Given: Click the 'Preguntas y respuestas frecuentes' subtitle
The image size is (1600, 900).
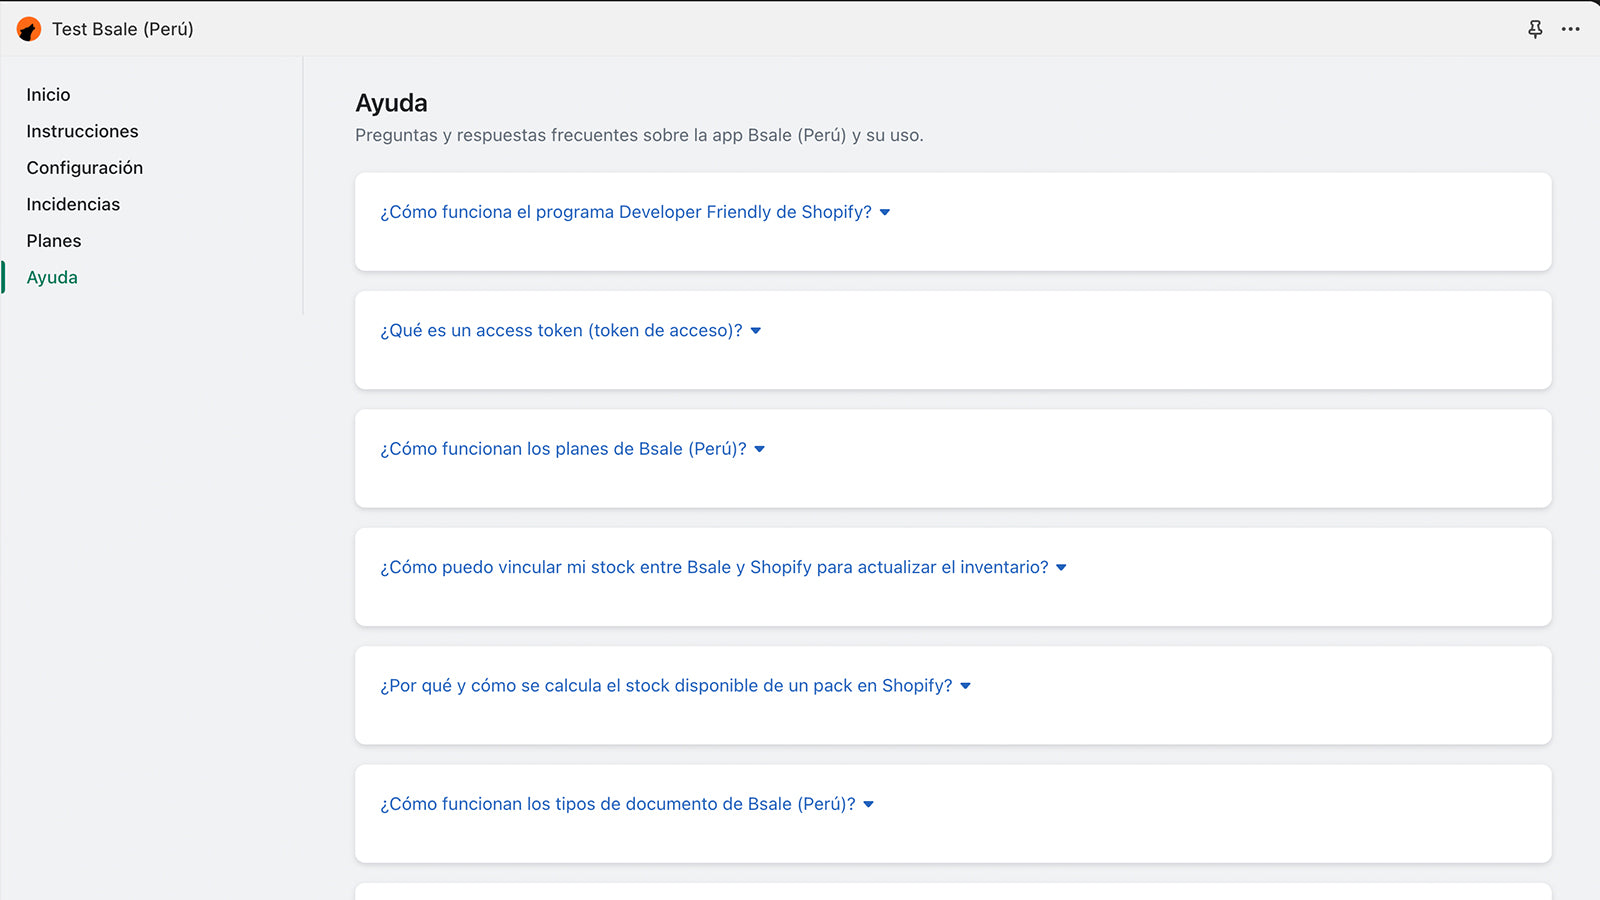Looking at the screenshot, I should (639, 135).
